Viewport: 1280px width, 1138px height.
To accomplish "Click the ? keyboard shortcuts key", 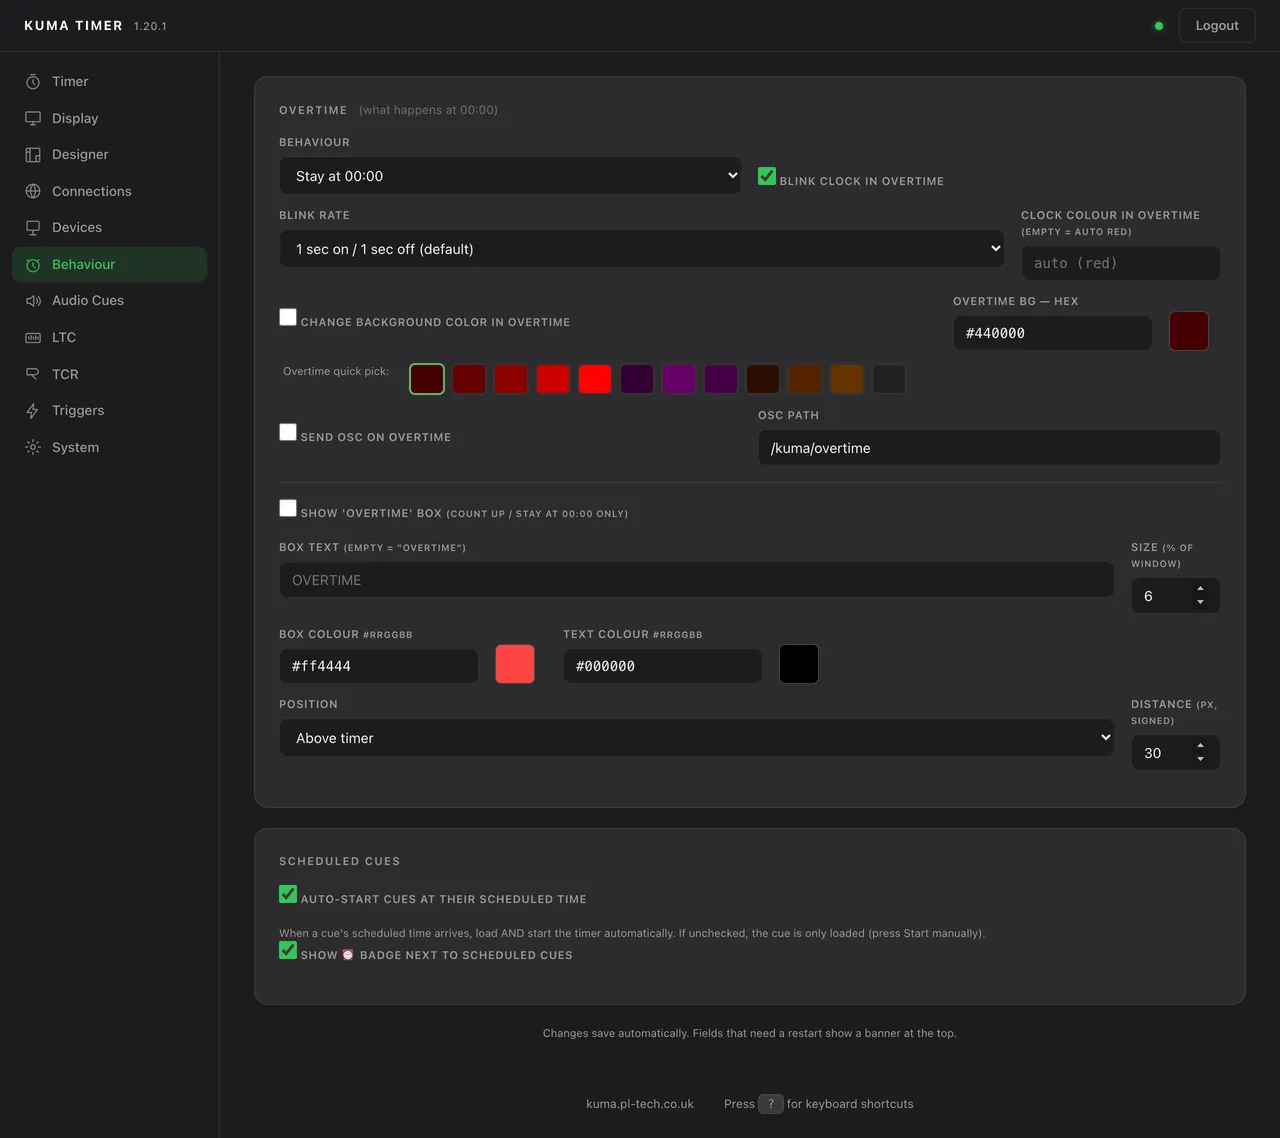I will pyautogui.click(x=771, y=1104).
